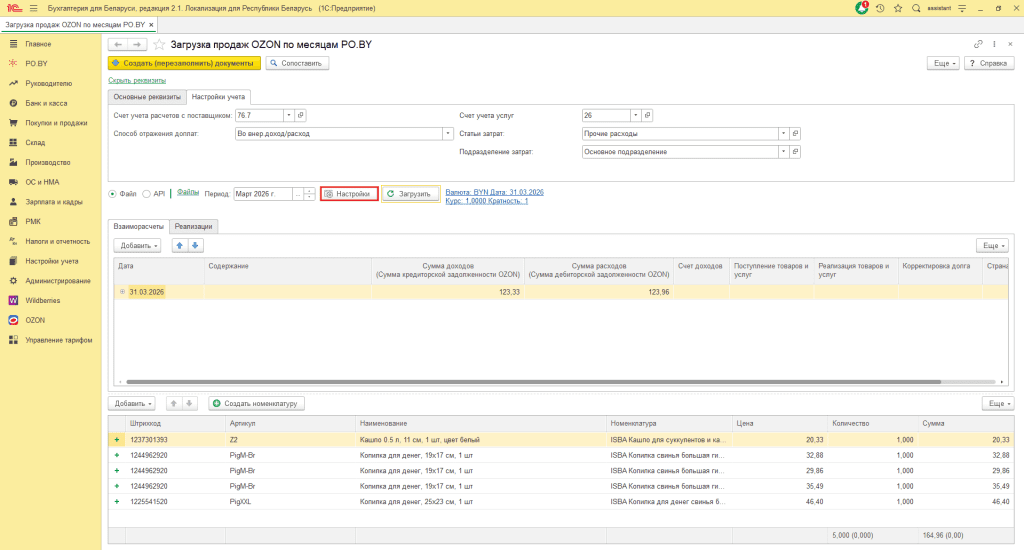Click horizontal scrollbar of settlements table

tap(534, 381)
